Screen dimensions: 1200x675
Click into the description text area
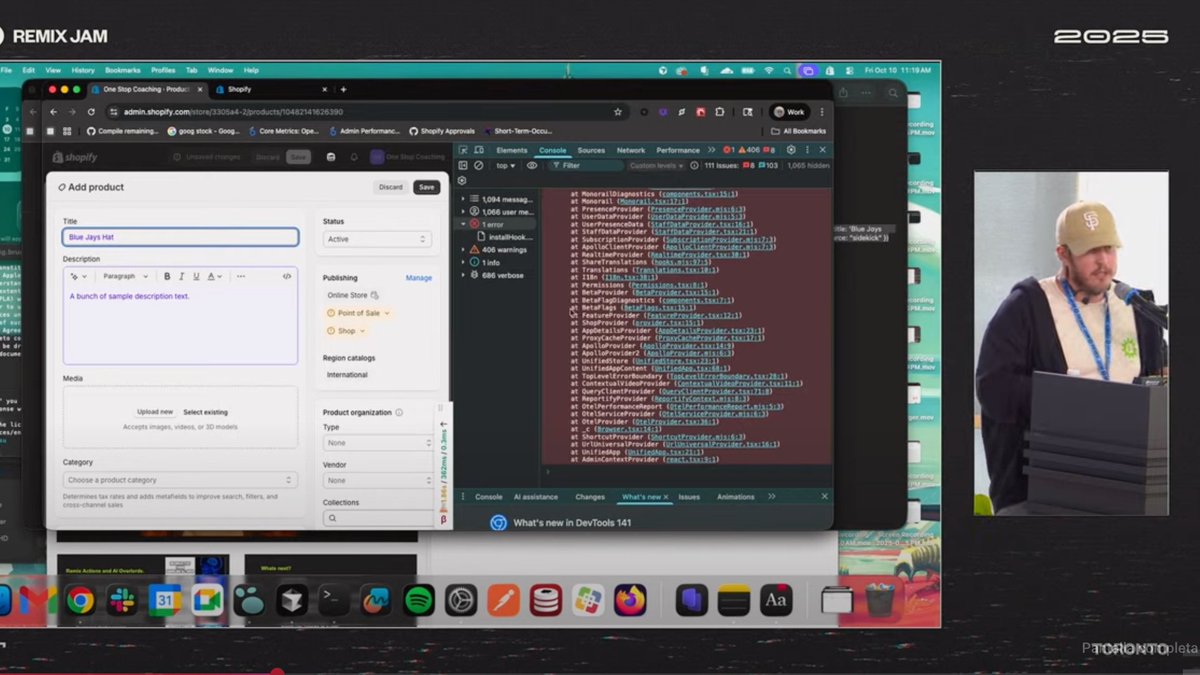click(180, 326)
